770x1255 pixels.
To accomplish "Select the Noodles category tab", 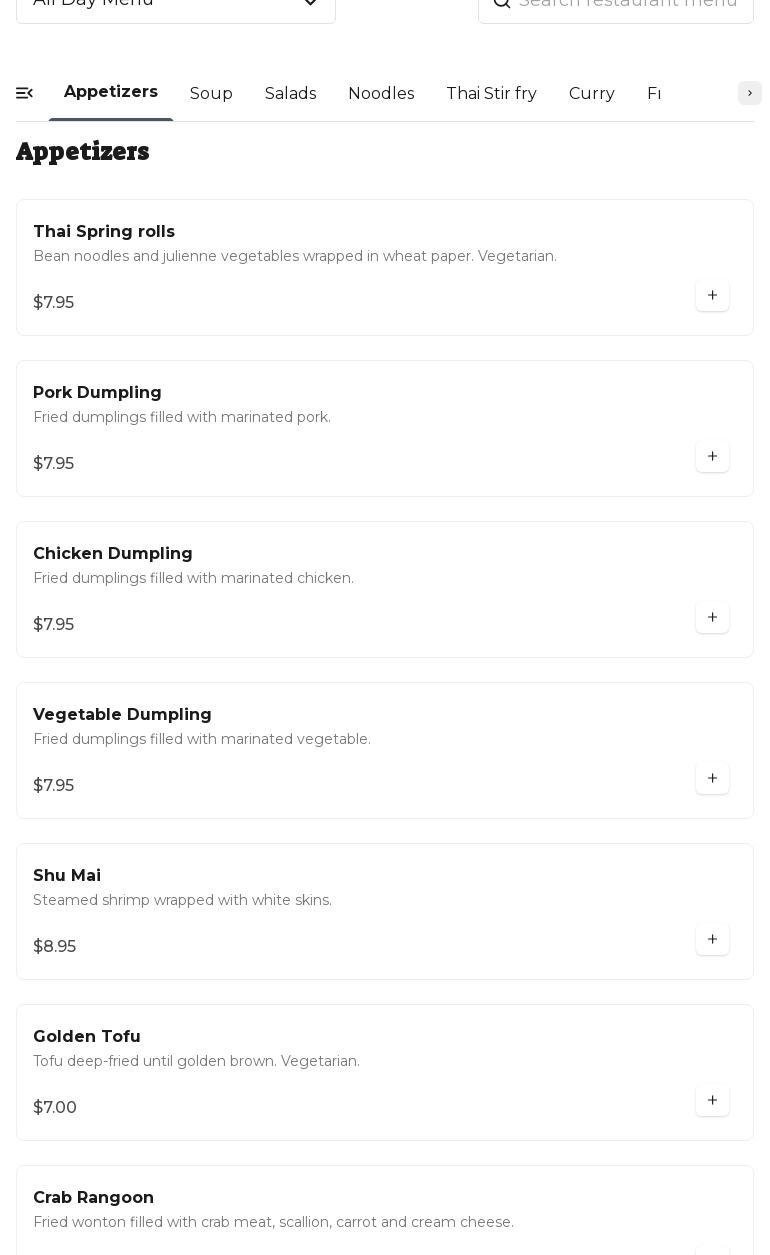I will tap(381, 94).
